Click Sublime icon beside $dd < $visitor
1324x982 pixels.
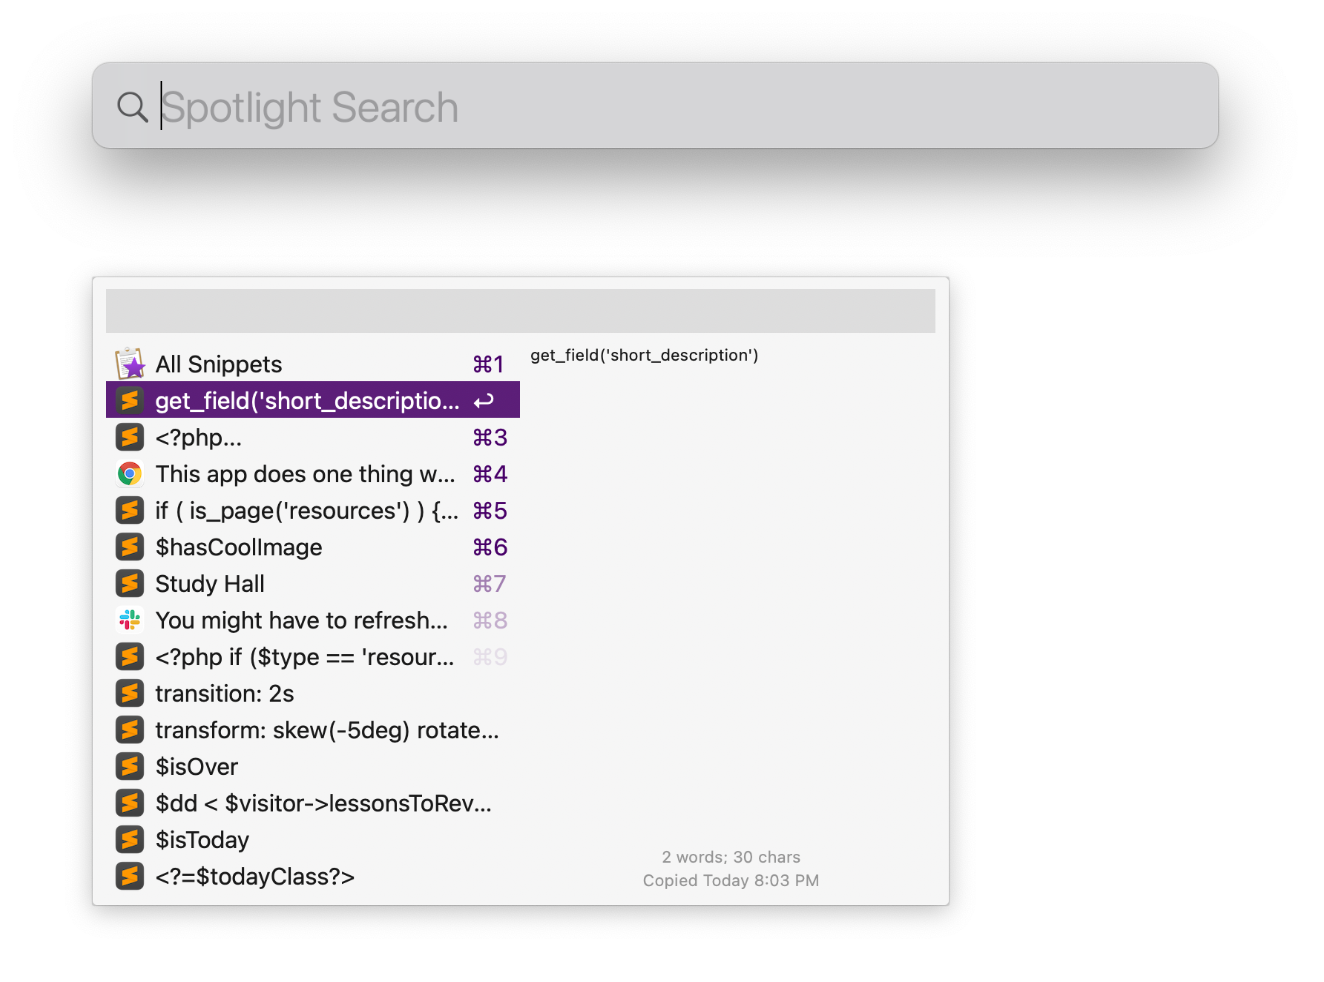click(130, 803)
